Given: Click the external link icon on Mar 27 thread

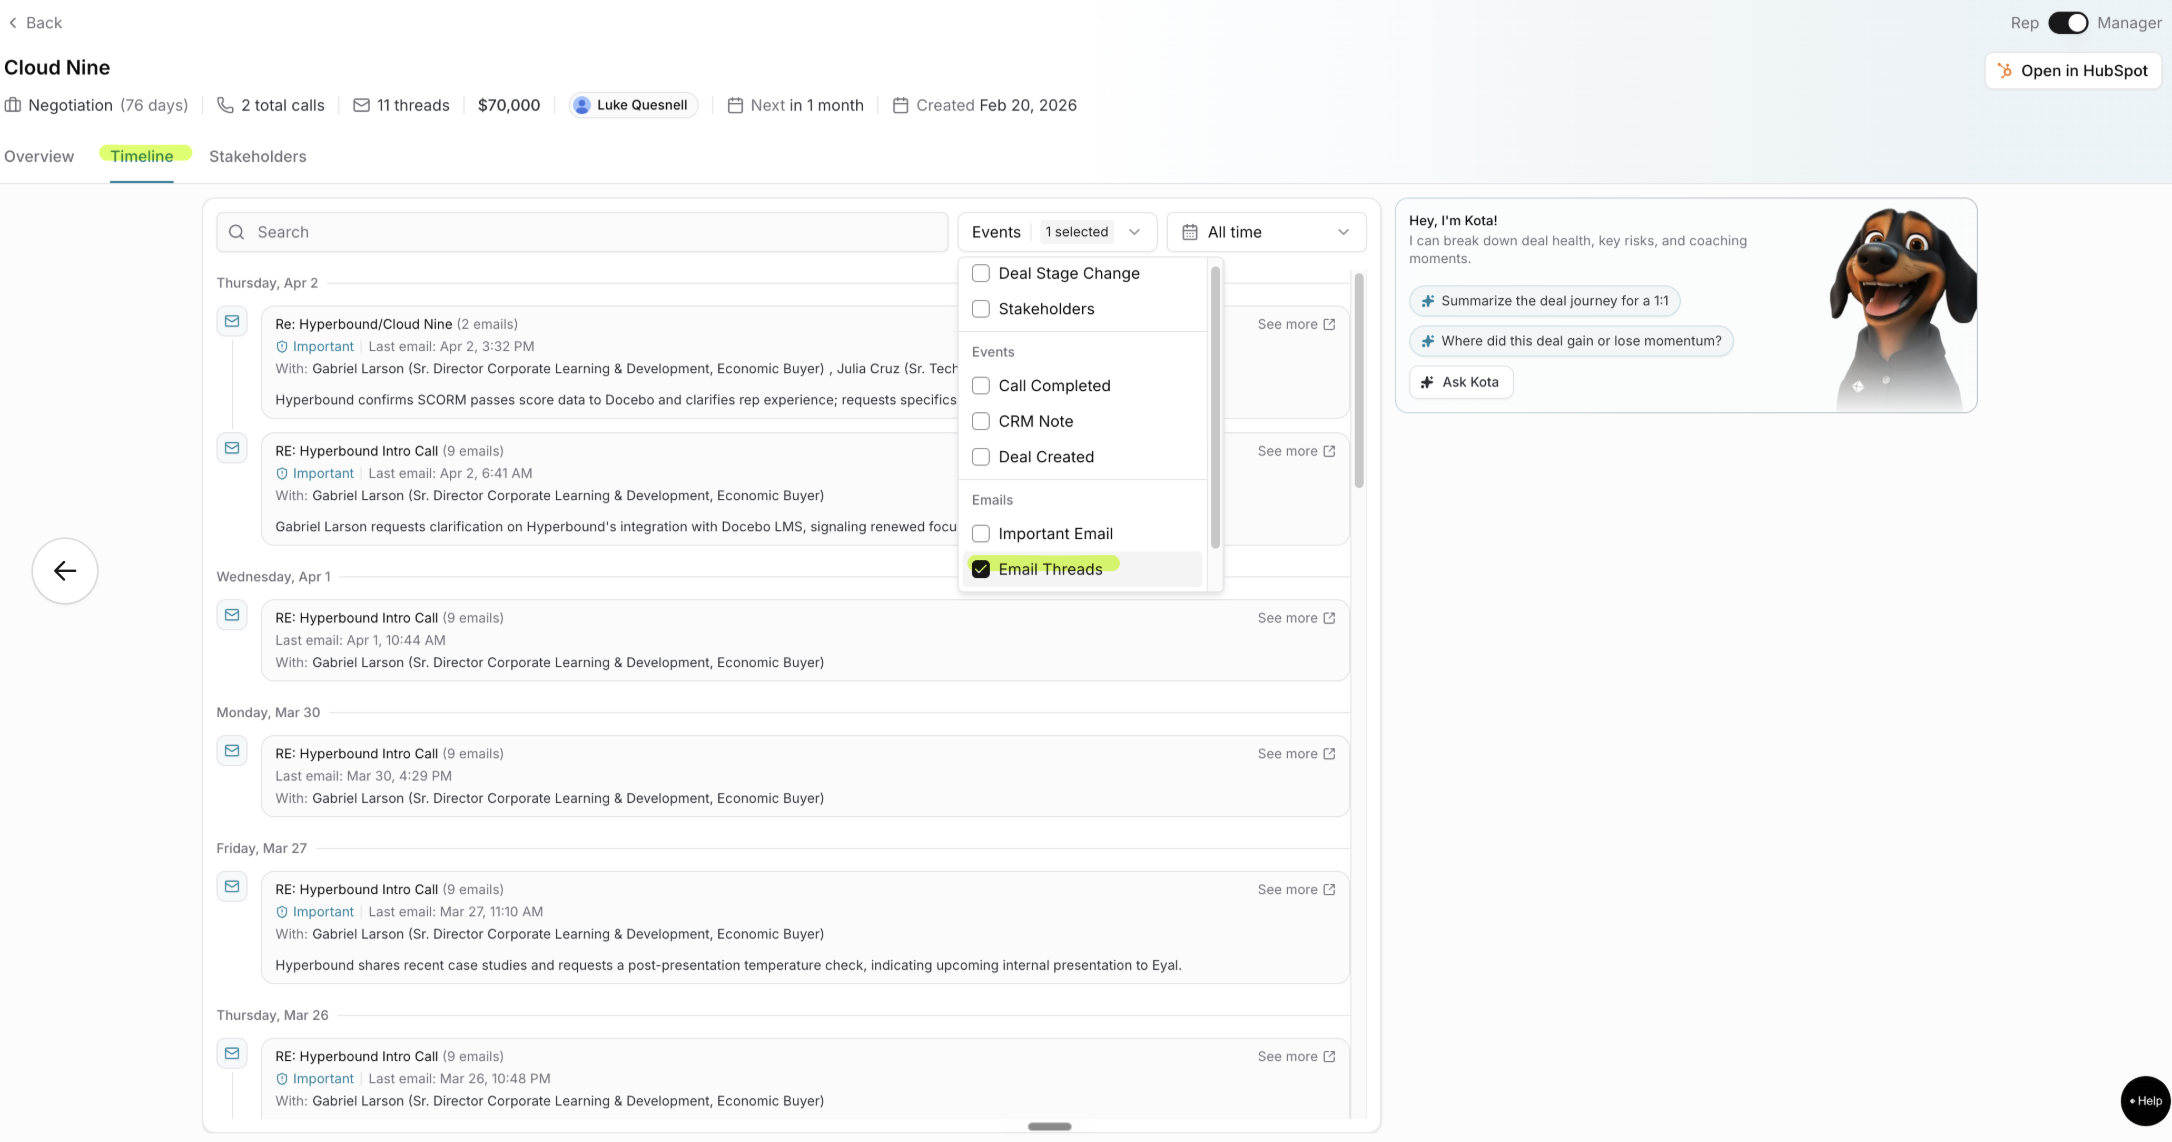Looking at the screenshot, I should (1329, 889).
